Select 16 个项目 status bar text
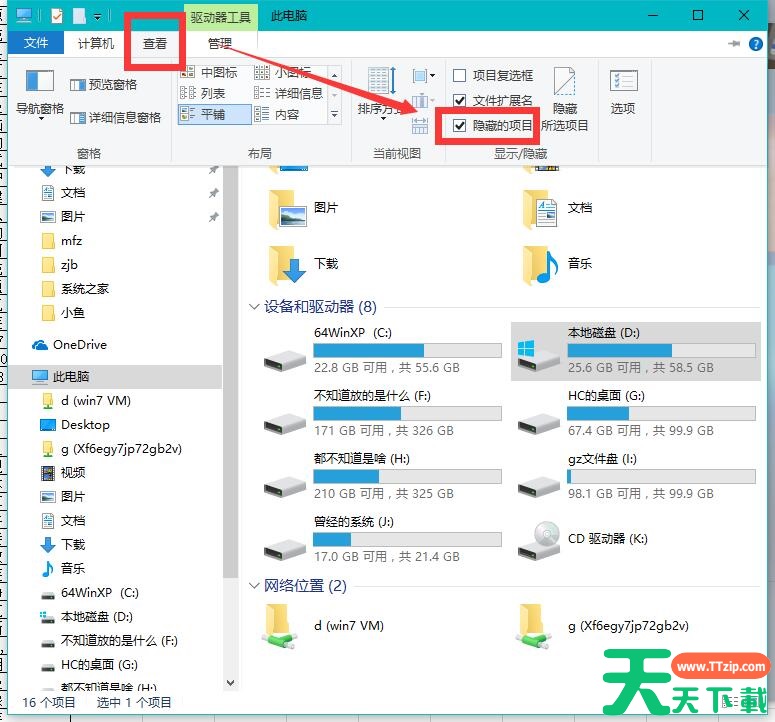Viewport: 775px width, 722px height. pos(49,703)
